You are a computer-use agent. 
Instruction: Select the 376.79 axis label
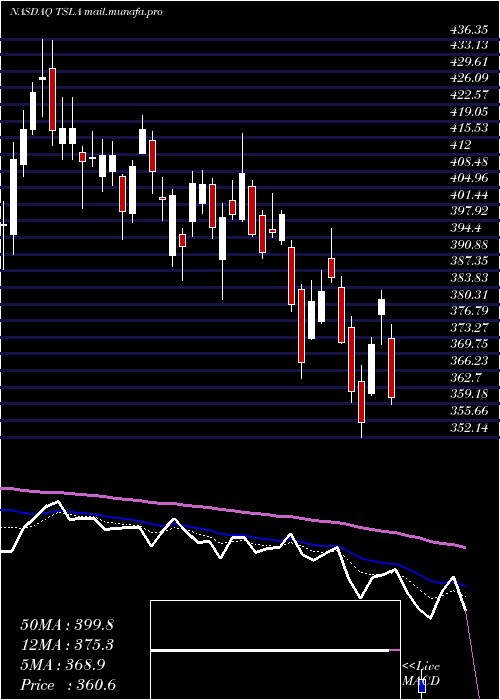(x=469, y=311)
